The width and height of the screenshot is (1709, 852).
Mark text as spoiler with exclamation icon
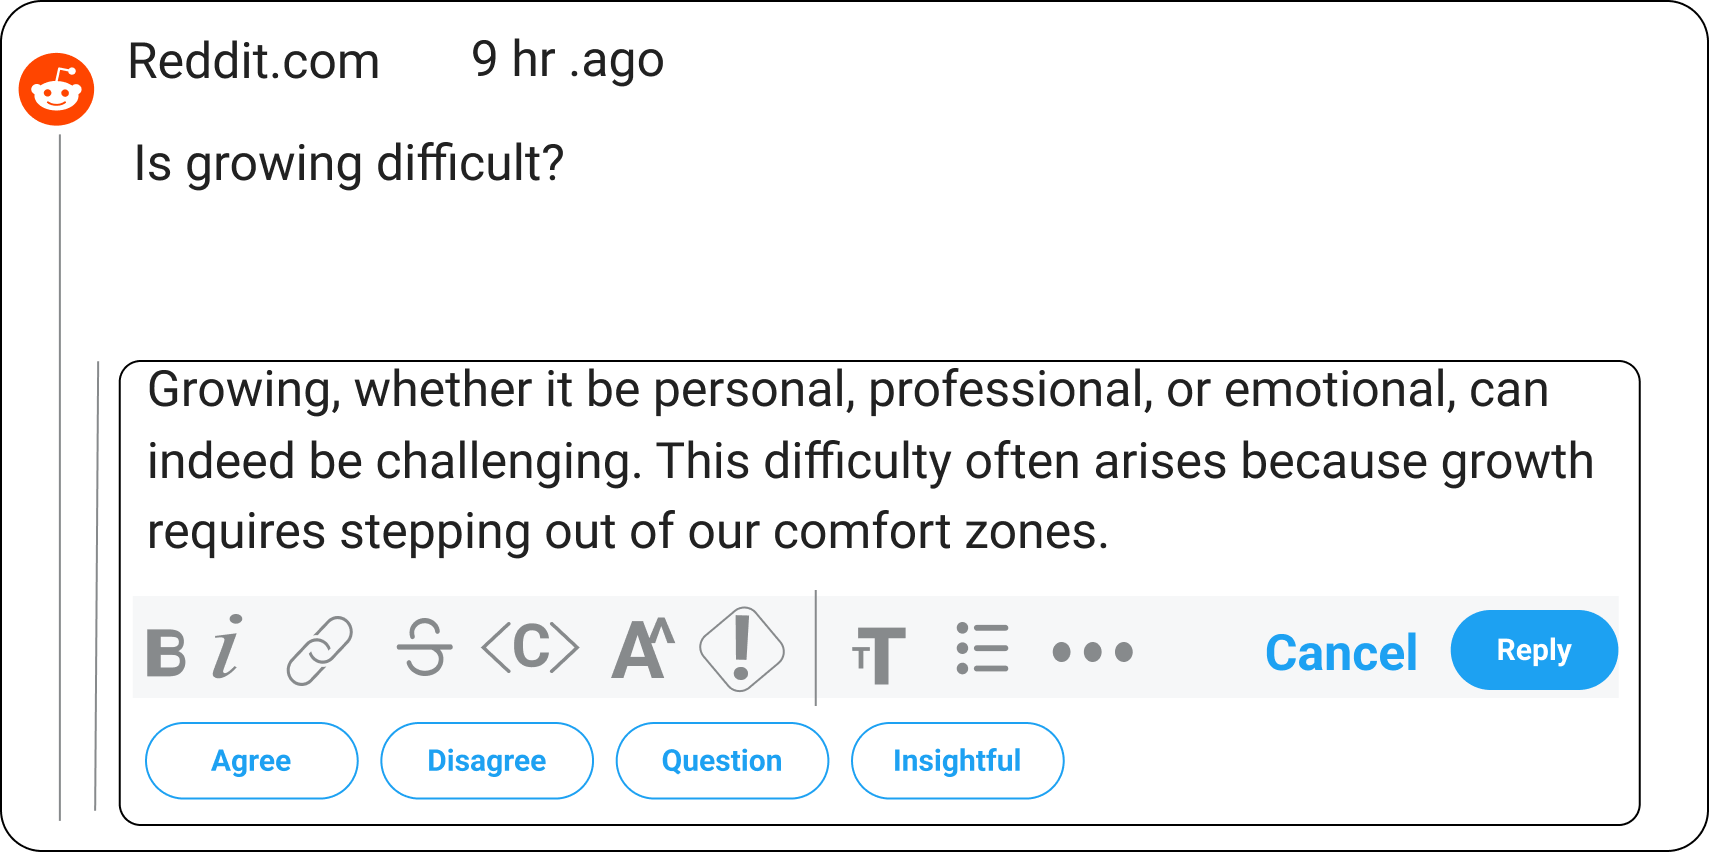click(x=741, y=649)
